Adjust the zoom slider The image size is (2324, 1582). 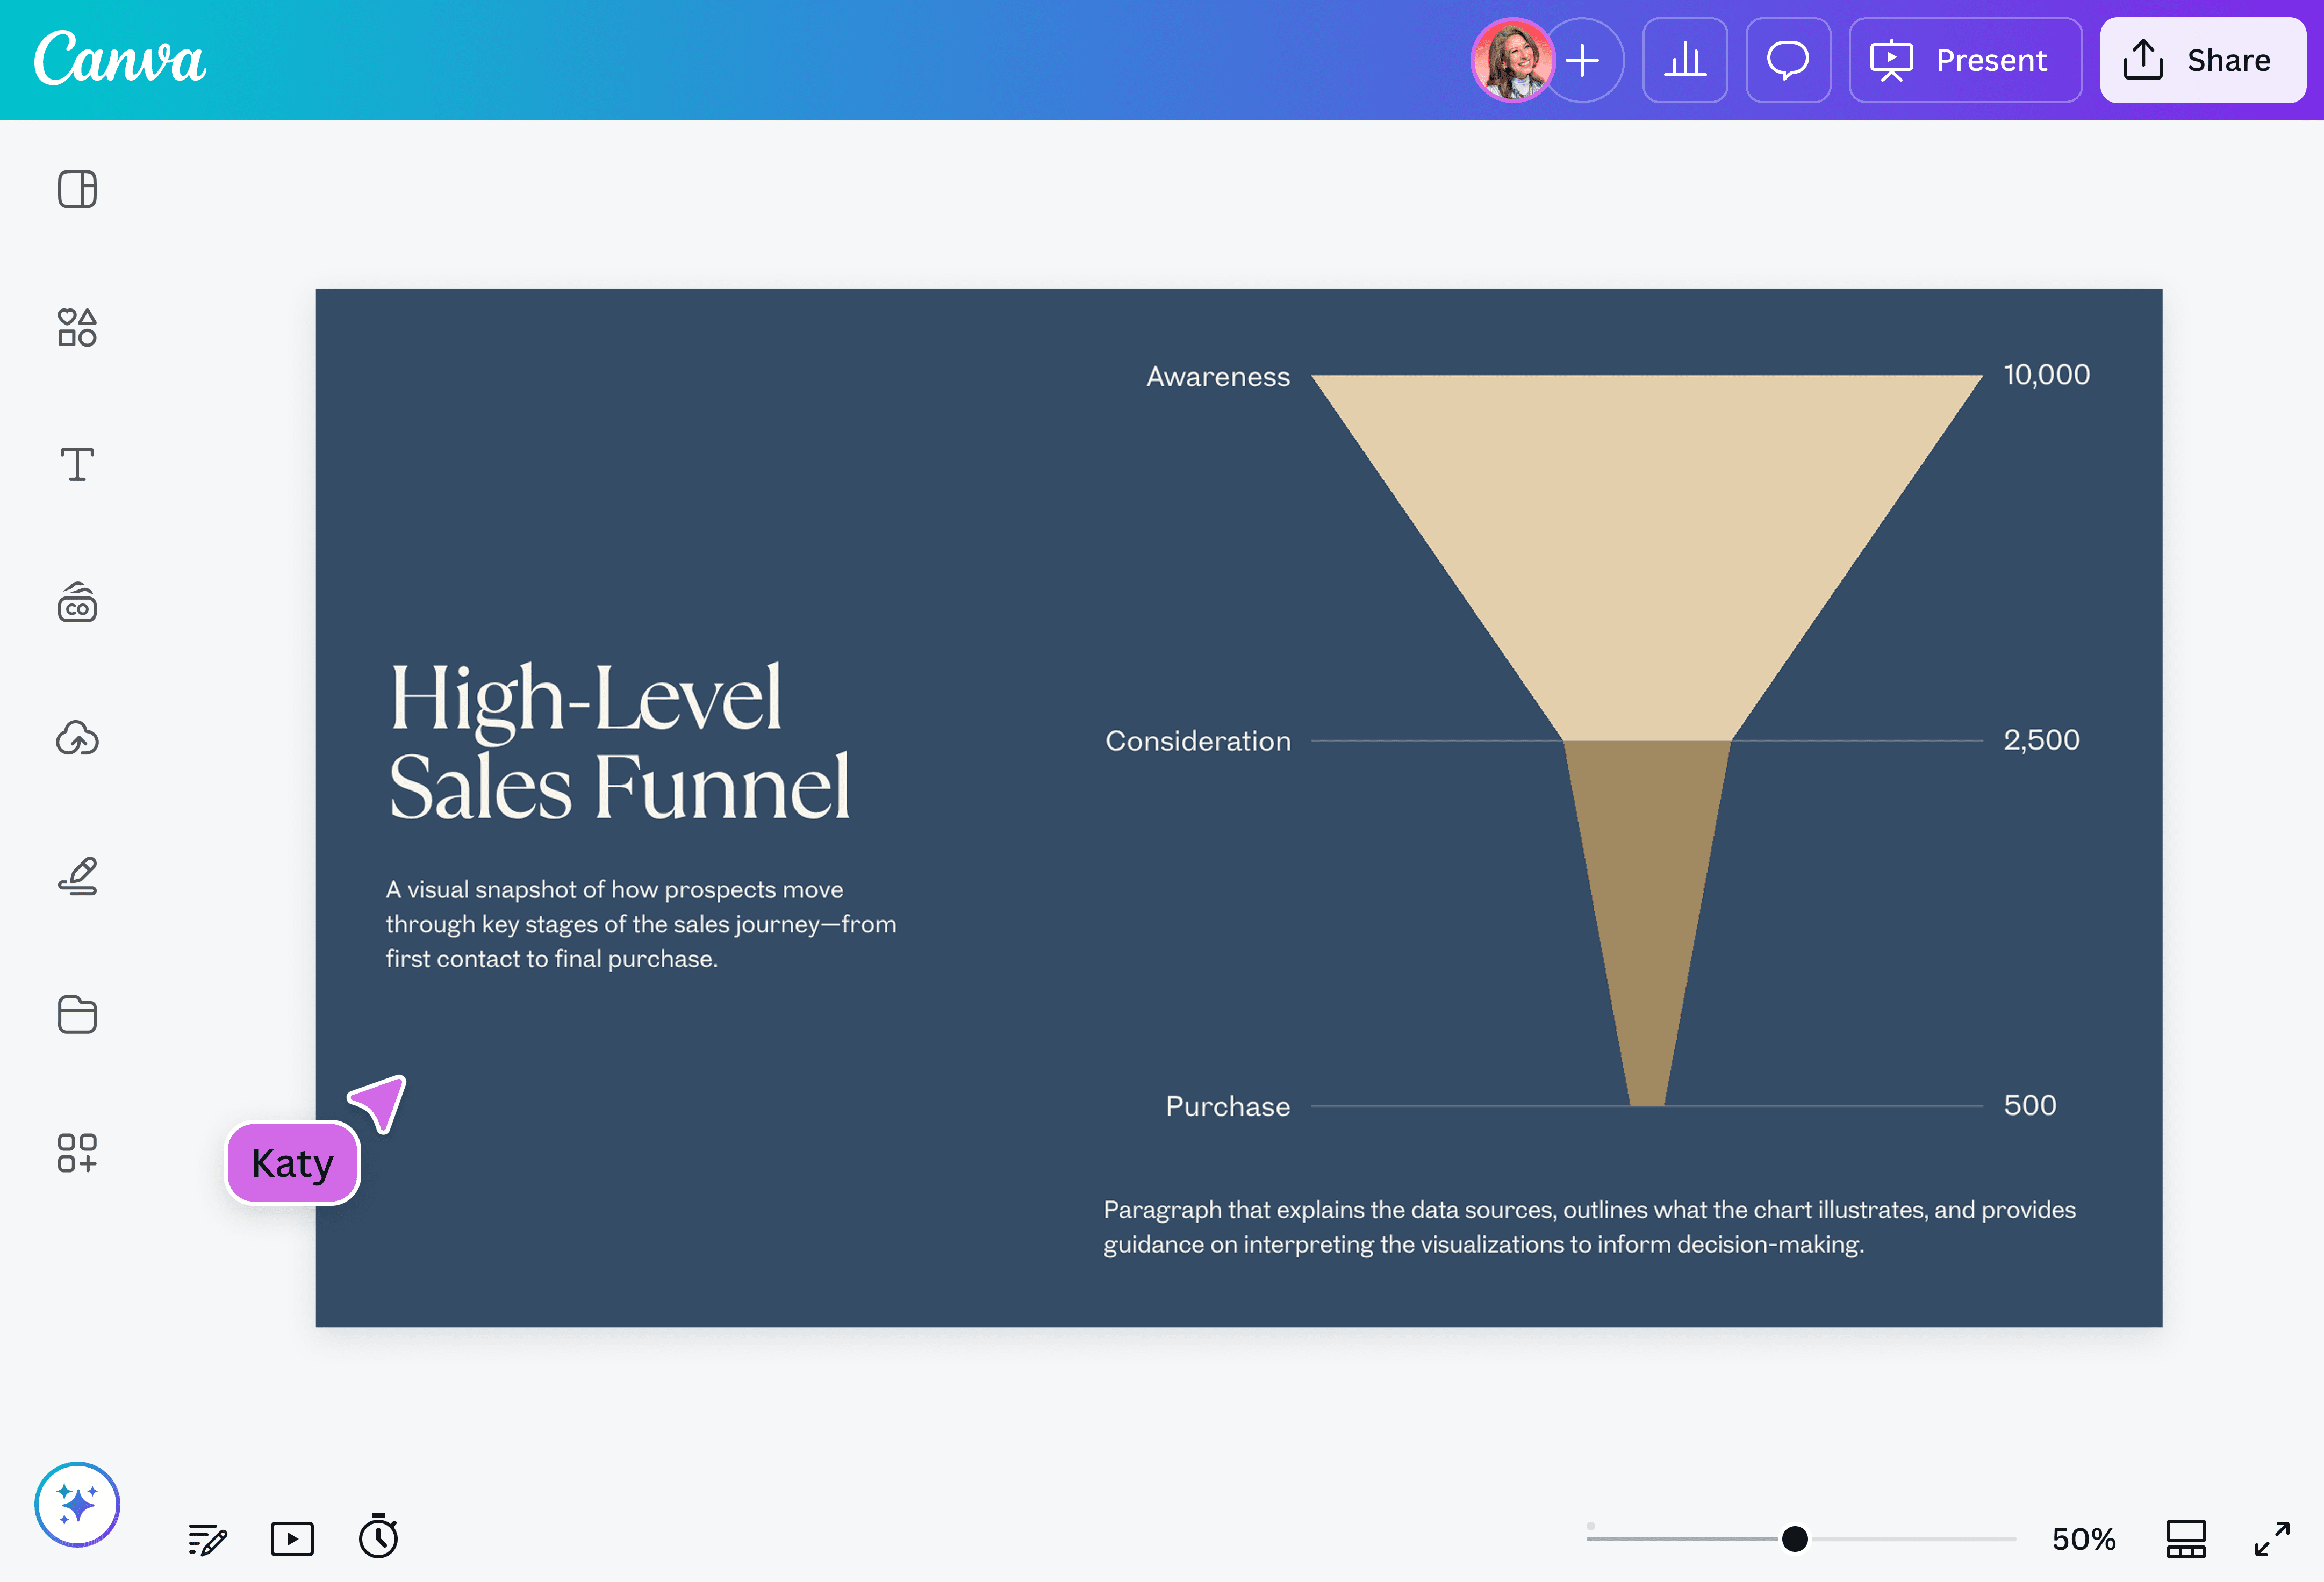click(x=1795, y=1539)
